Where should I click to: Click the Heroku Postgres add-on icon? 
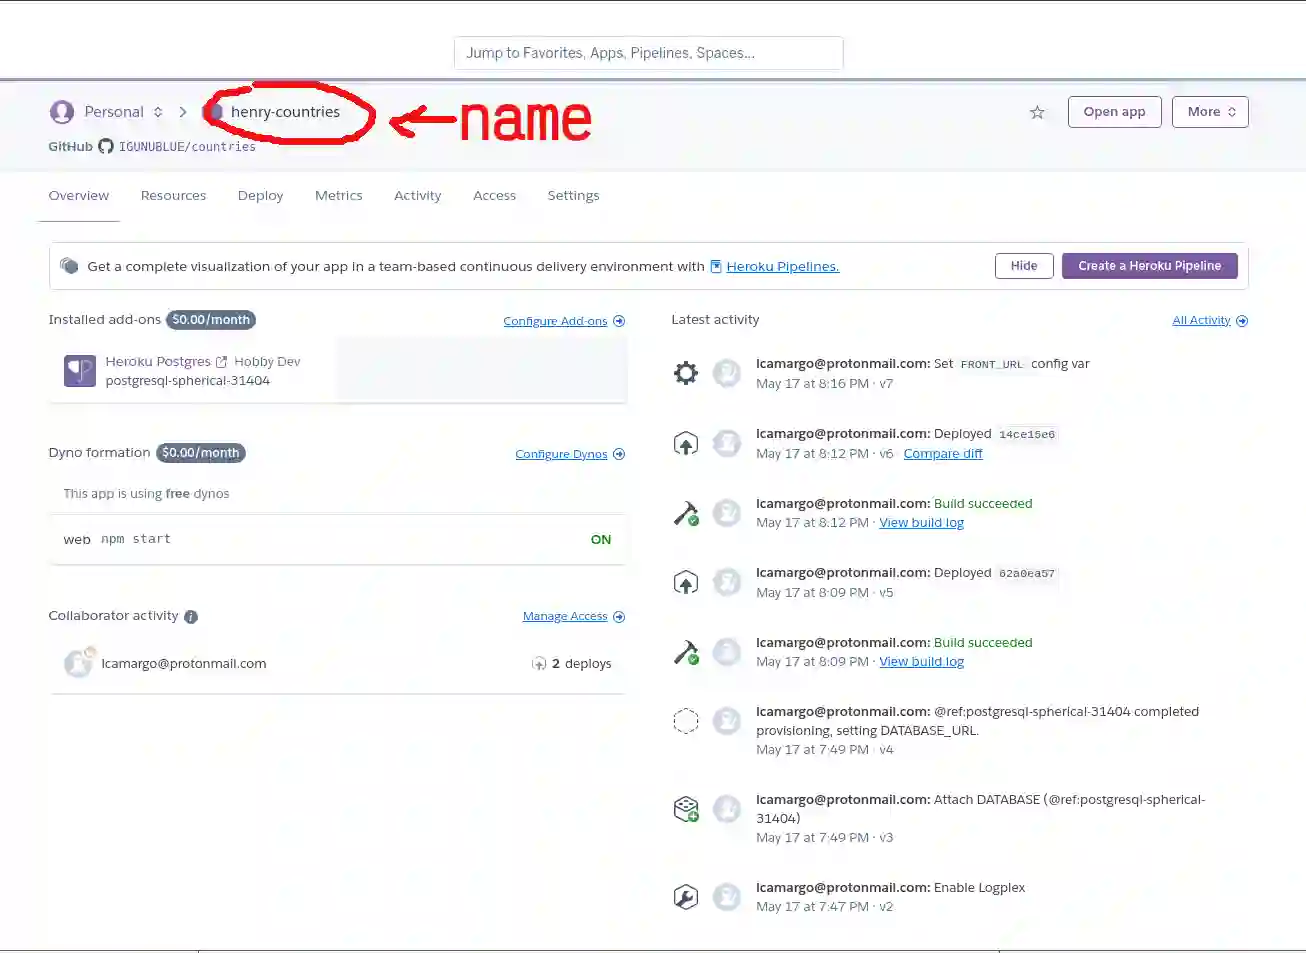point(80,371)
